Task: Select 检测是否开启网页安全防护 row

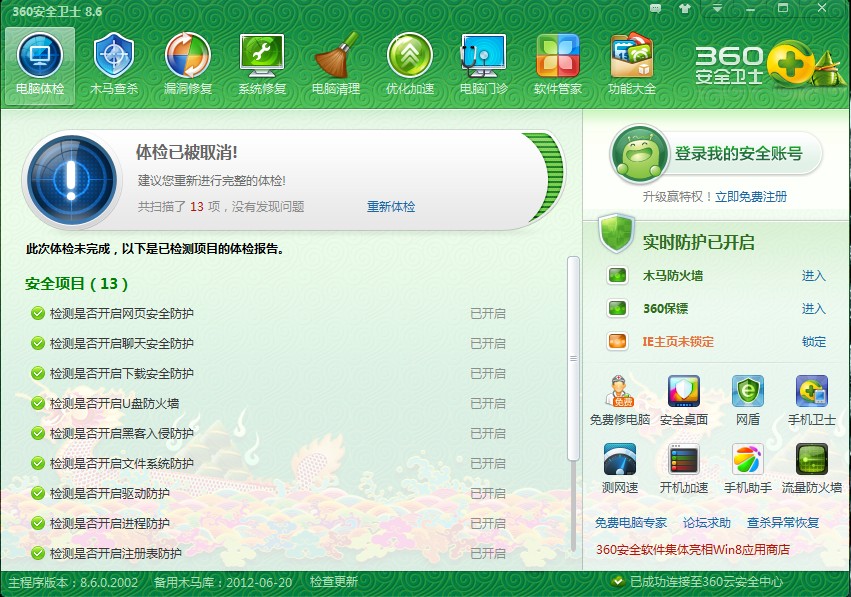Action: (x=268, y=314)
